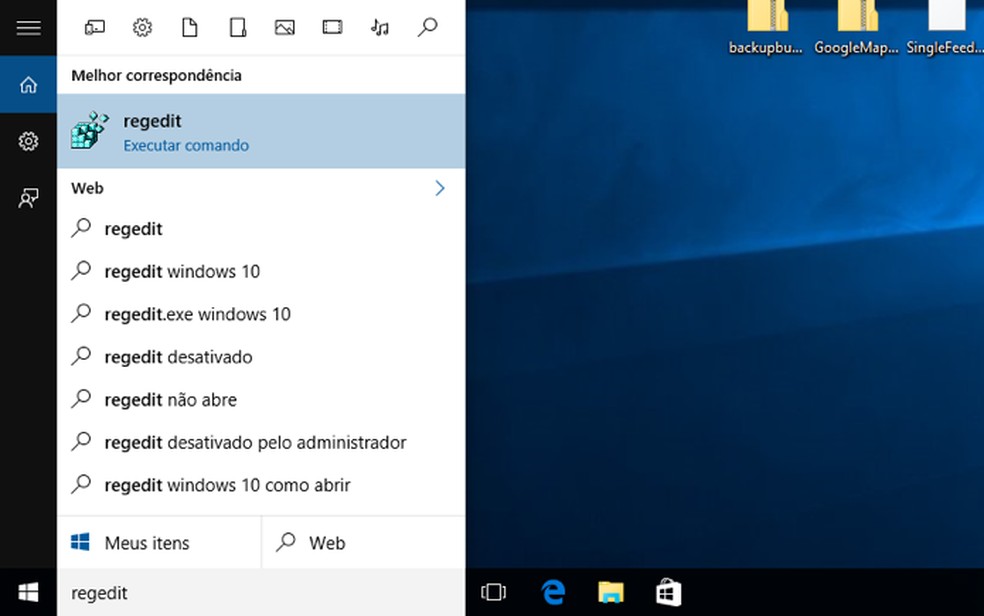Open regedit best match result
This screenshot has height=616, width=984.
click(261, 131)
